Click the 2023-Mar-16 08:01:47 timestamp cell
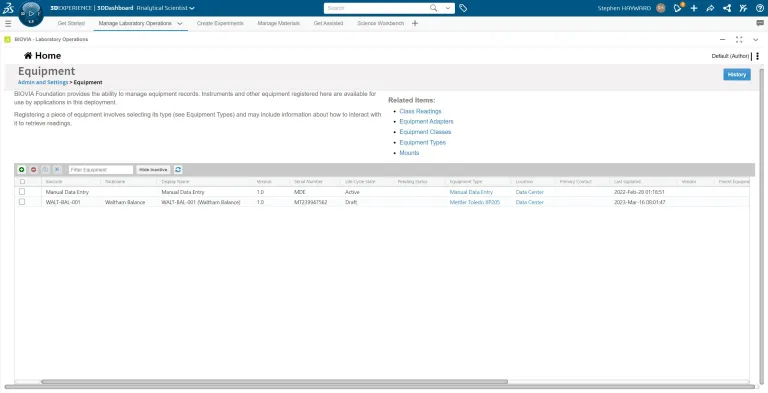Image resolution: width=768 pixels, height=393 pixels. [x=640, y=202]
